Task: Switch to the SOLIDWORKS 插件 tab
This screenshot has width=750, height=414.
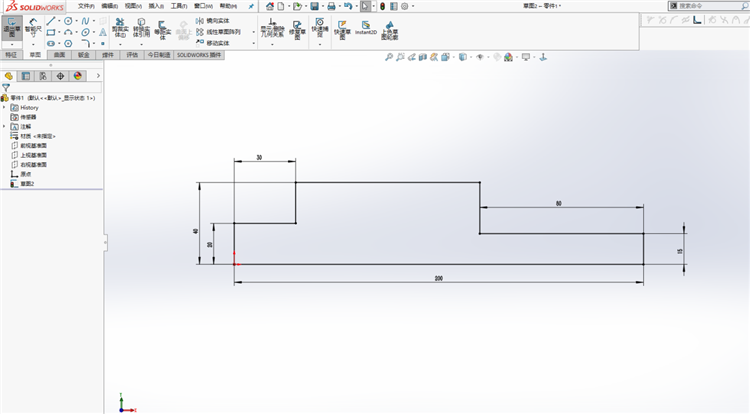Action: pos(199,55)
